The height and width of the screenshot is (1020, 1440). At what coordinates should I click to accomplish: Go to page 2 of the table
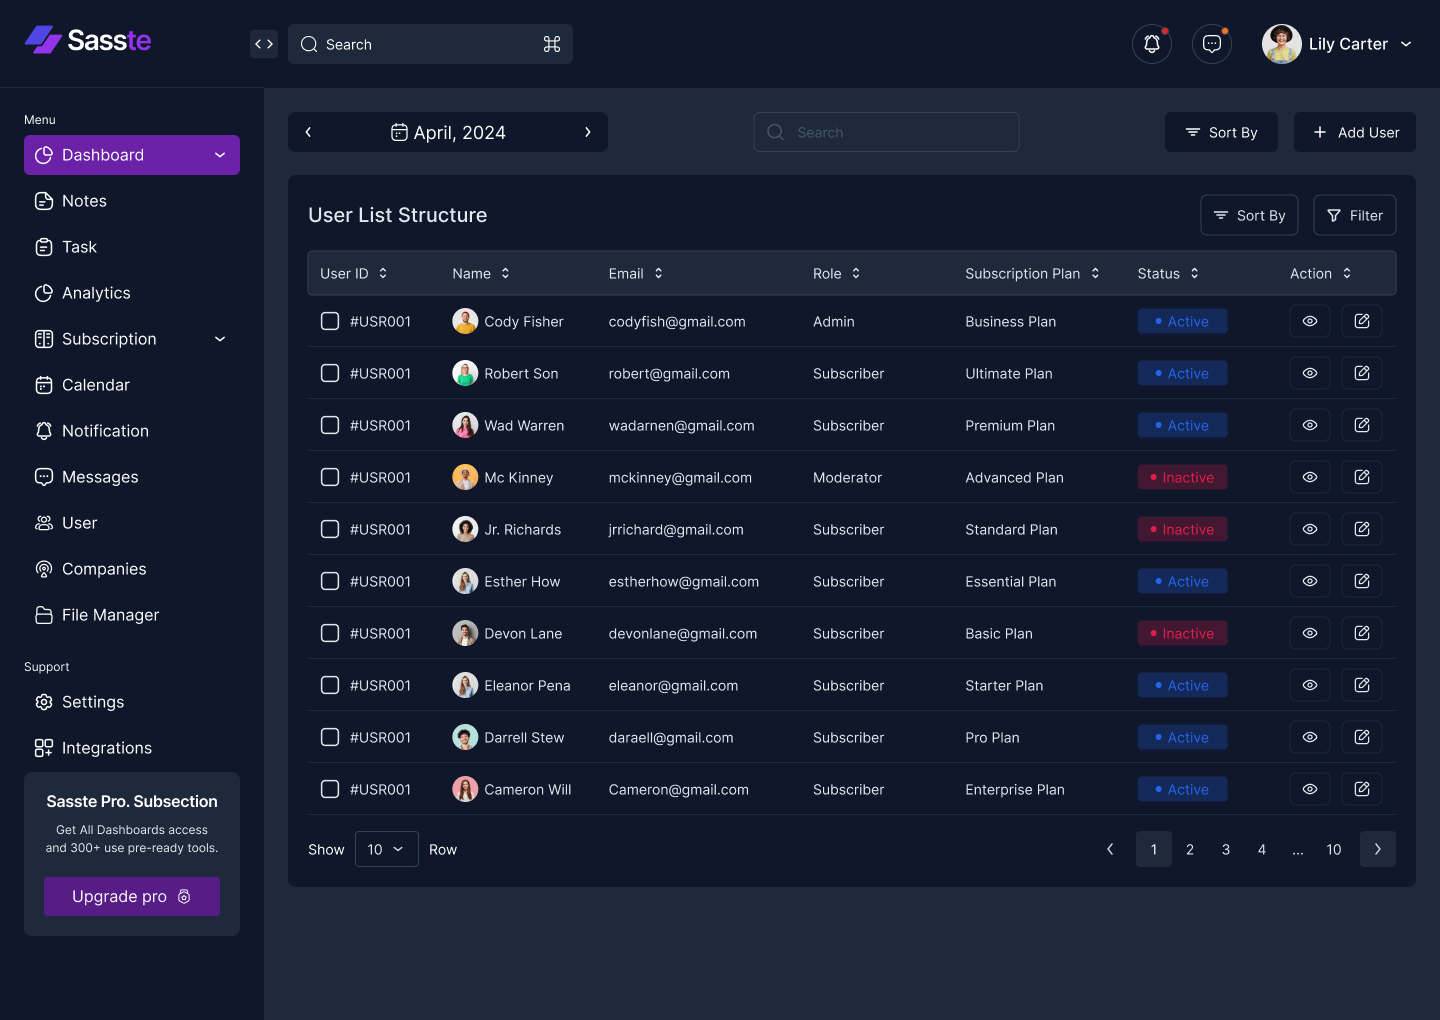click(x=1190, y=849)
